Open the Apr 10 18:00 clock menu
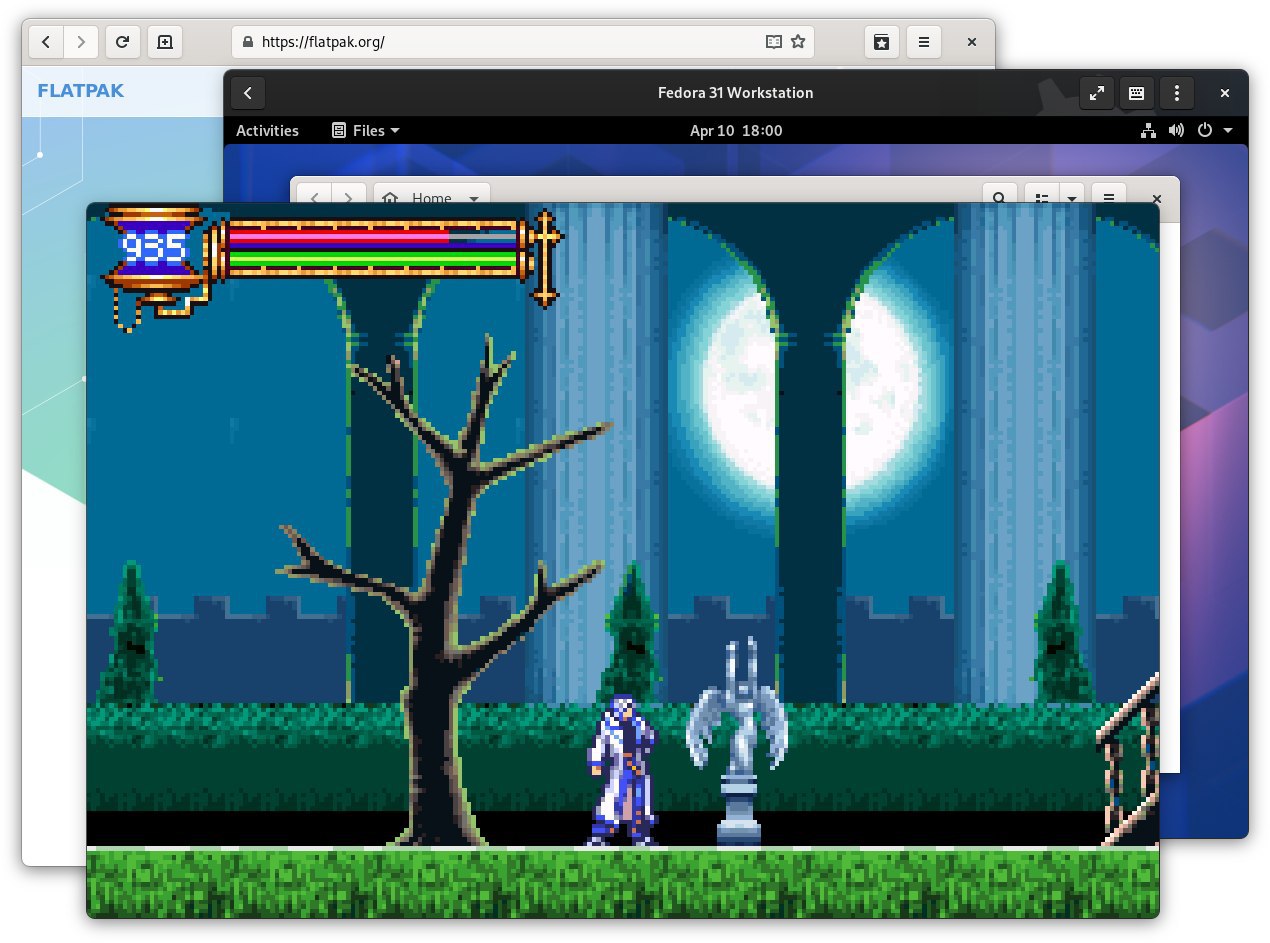 (736, 131)
